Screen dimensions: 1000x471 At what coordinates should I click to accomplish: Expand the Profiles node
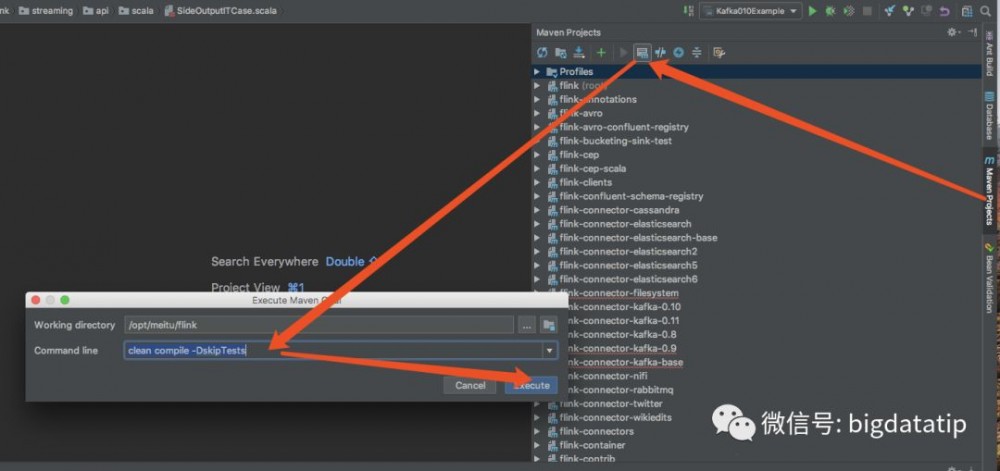coord(537,72)
